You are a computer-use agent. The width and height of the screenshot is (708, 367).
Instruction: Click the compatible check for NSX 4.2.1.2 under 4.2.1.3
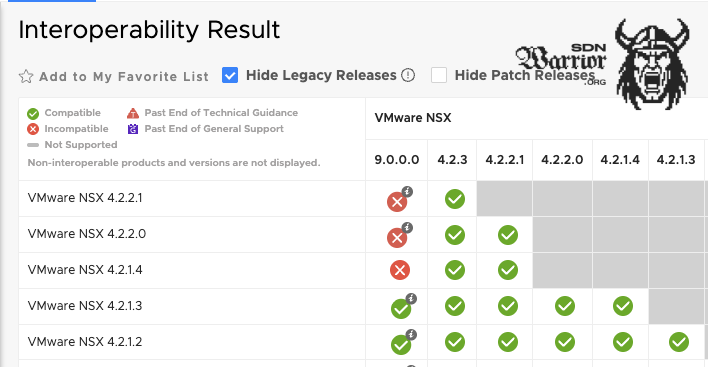[679, 342]
